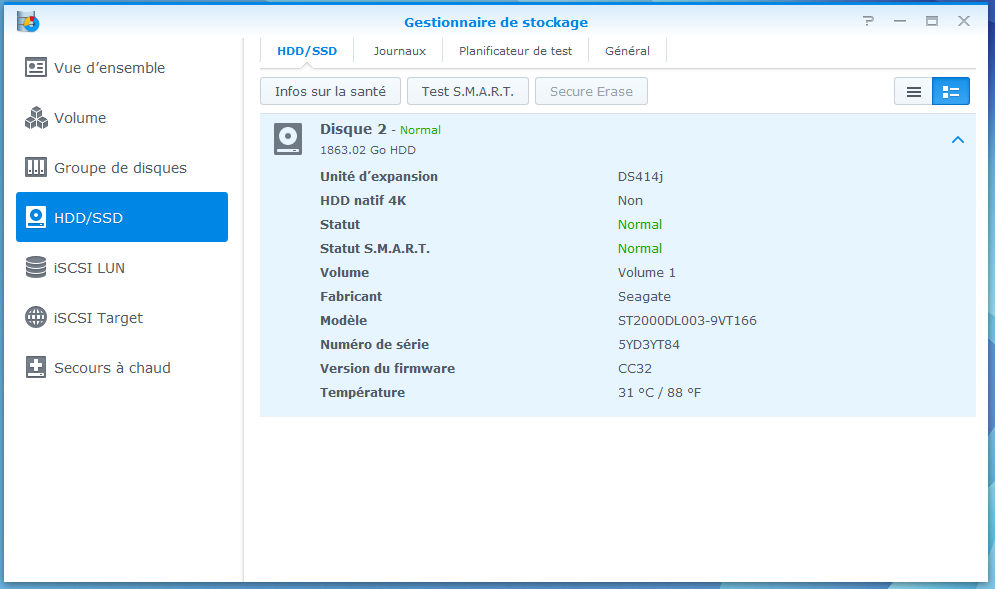Open the Volume section cubes icon

pyautogui.click(x=36, y=118)
